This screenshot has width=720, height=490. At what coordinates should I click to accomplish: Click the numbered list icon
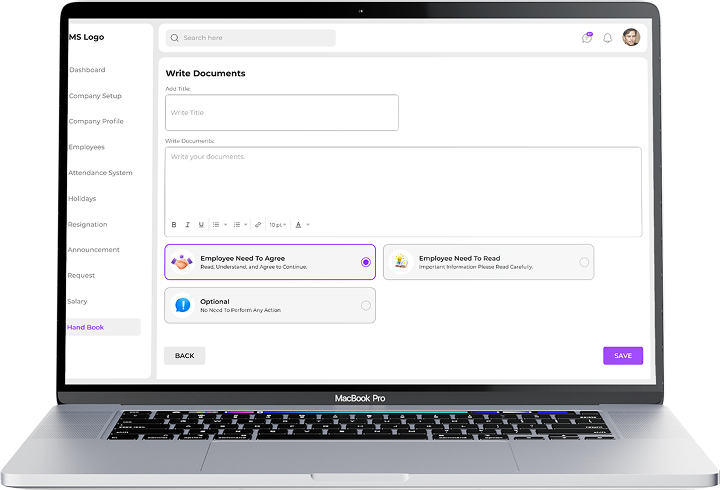(x=236, y=225)
